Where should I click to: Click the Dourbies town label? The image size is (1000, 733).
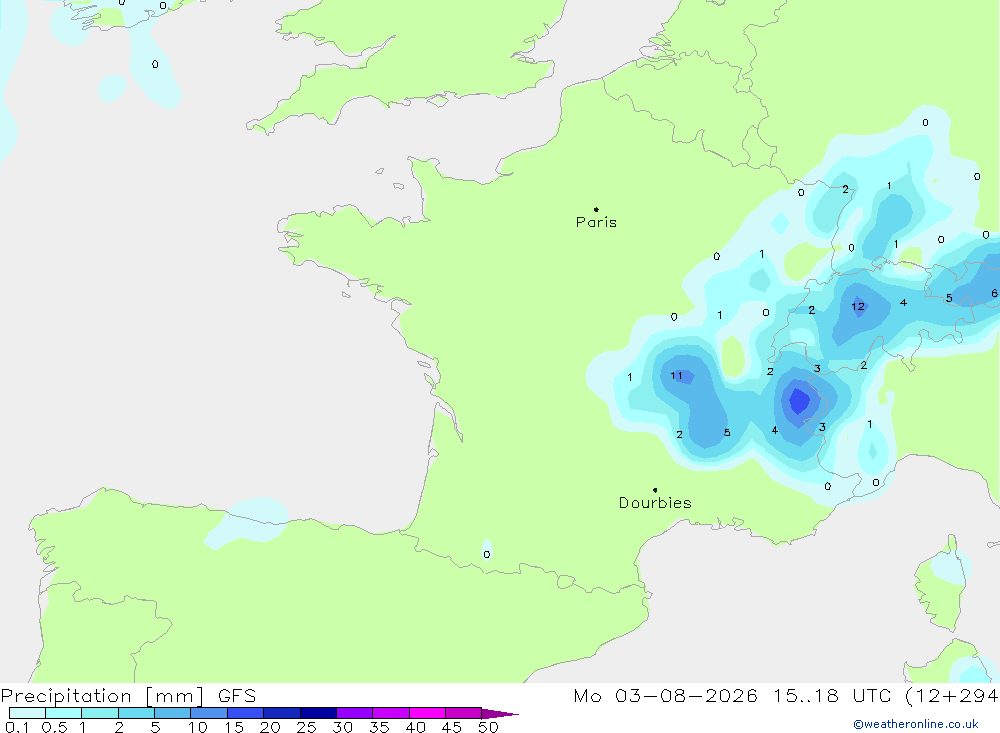655,503
